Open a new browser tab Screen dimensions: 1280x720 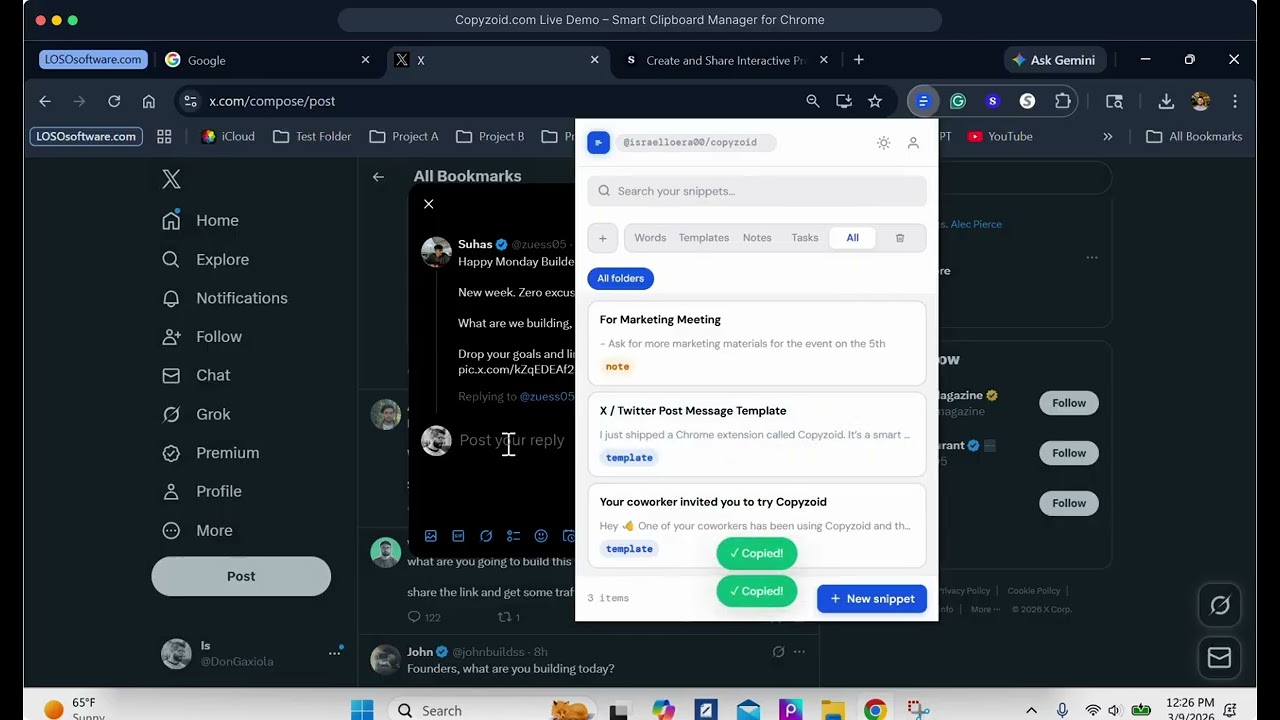click(x=859, y=60)
